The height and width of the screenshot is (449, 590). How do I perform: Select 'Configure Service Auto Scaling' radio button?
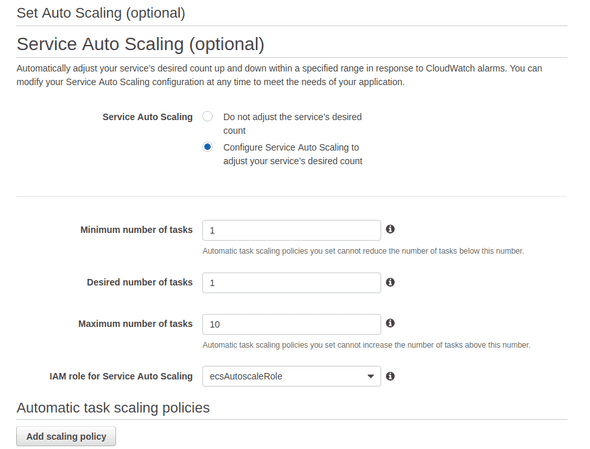point(207,146)
